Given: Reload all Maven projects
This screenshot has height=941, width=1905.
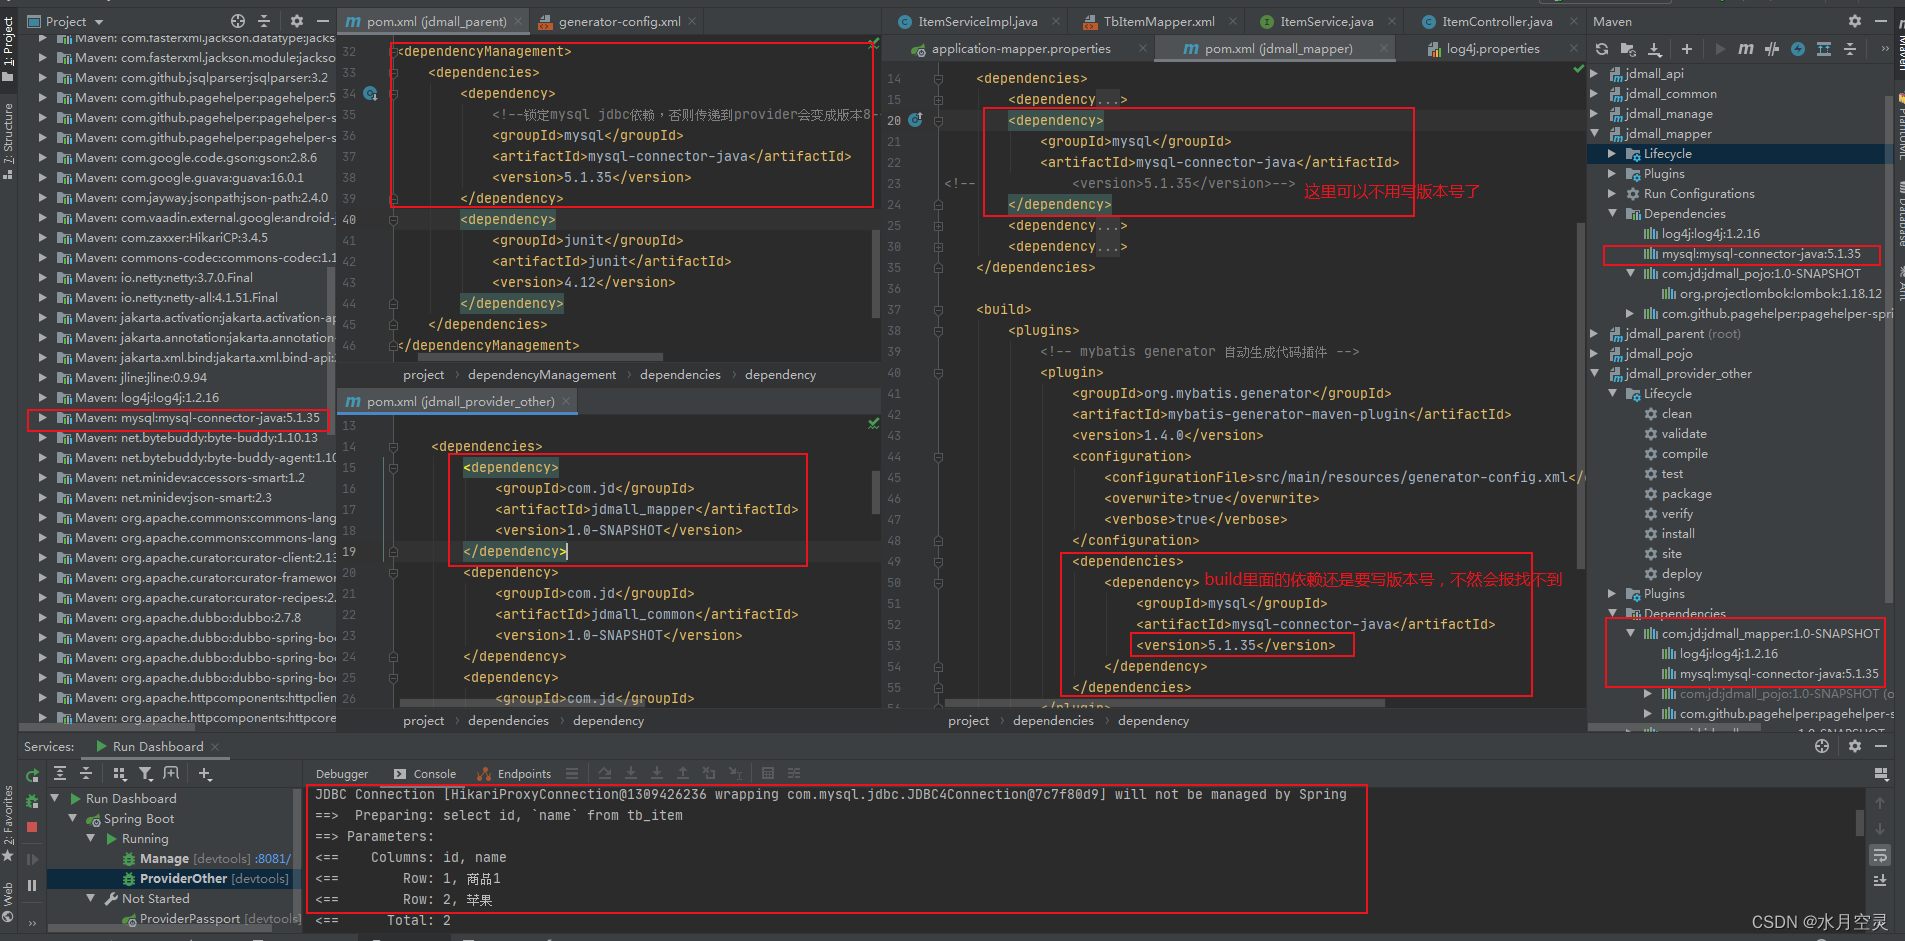Looking at the screenshot, I should click(x=1601, y=48).
